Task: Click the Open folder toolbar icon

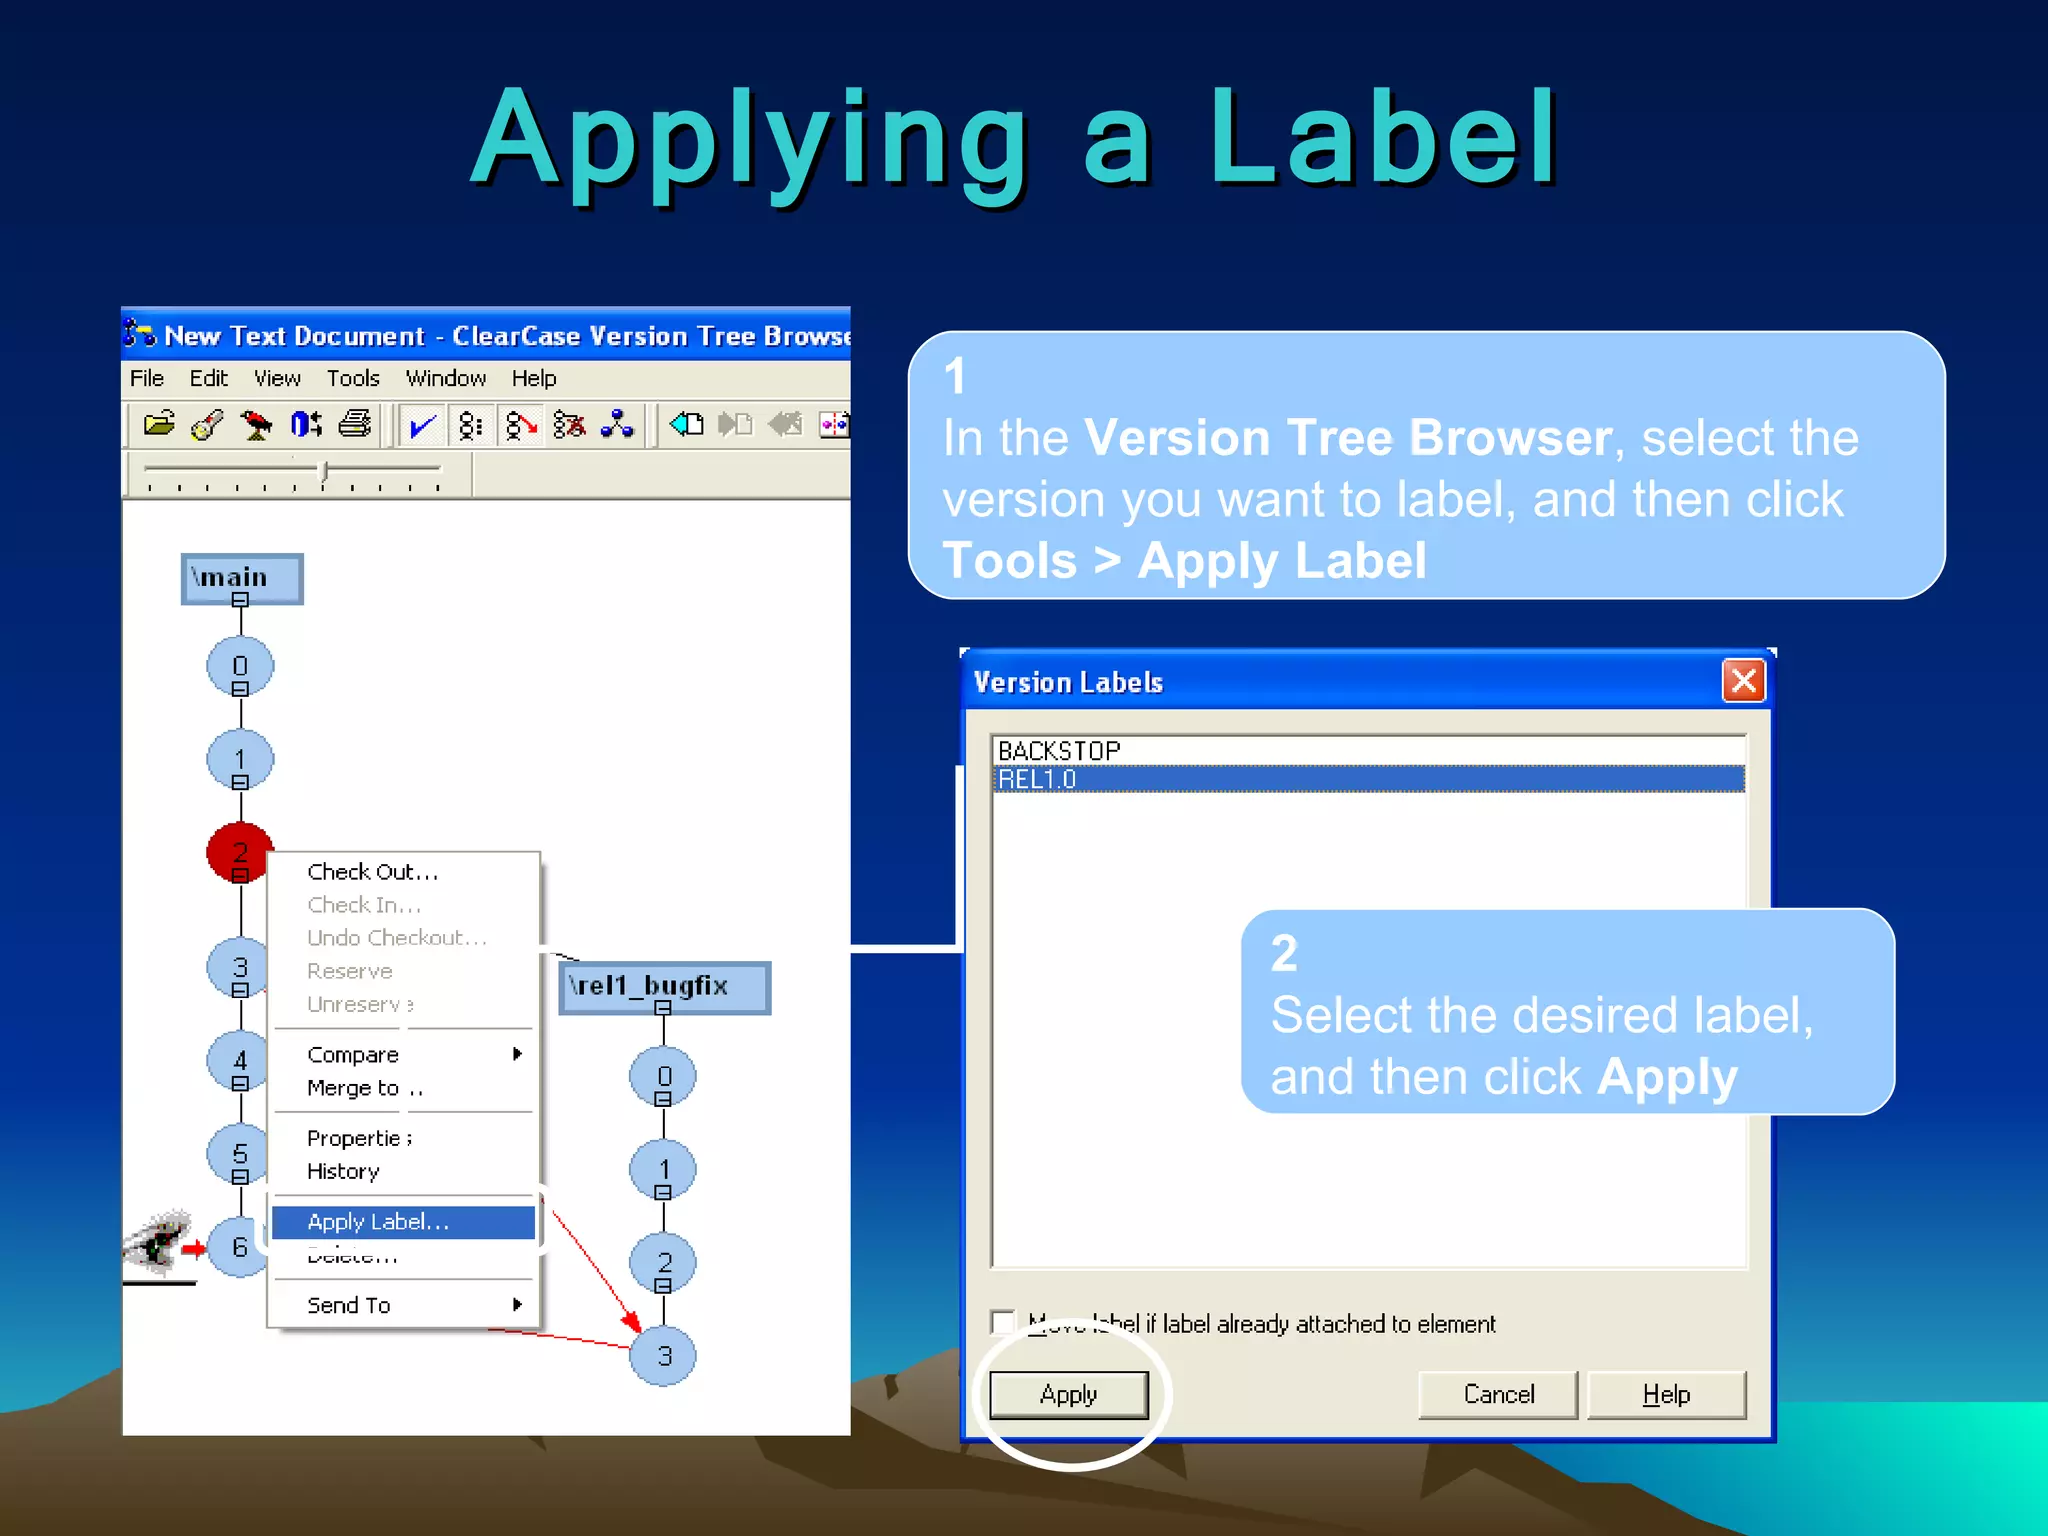Action: pyautogui.click(x=159, y=425)
